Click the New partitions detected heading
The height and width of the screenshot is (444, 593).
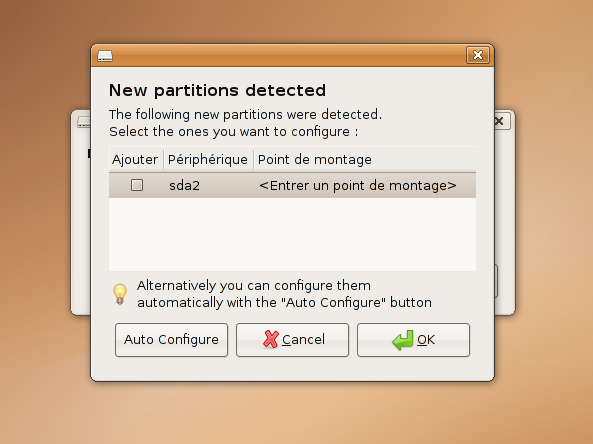(217, 90)
